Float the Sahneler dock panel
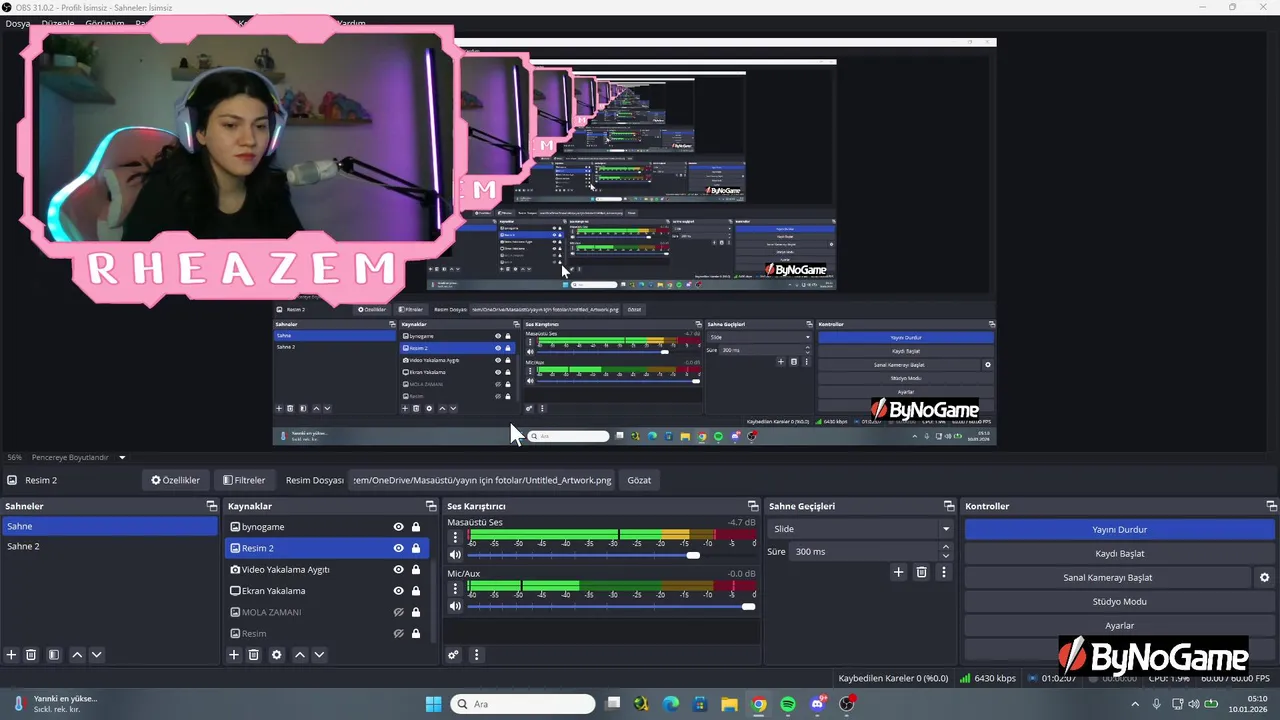This screenshot has height=720, width=1280. click(211, 506)
